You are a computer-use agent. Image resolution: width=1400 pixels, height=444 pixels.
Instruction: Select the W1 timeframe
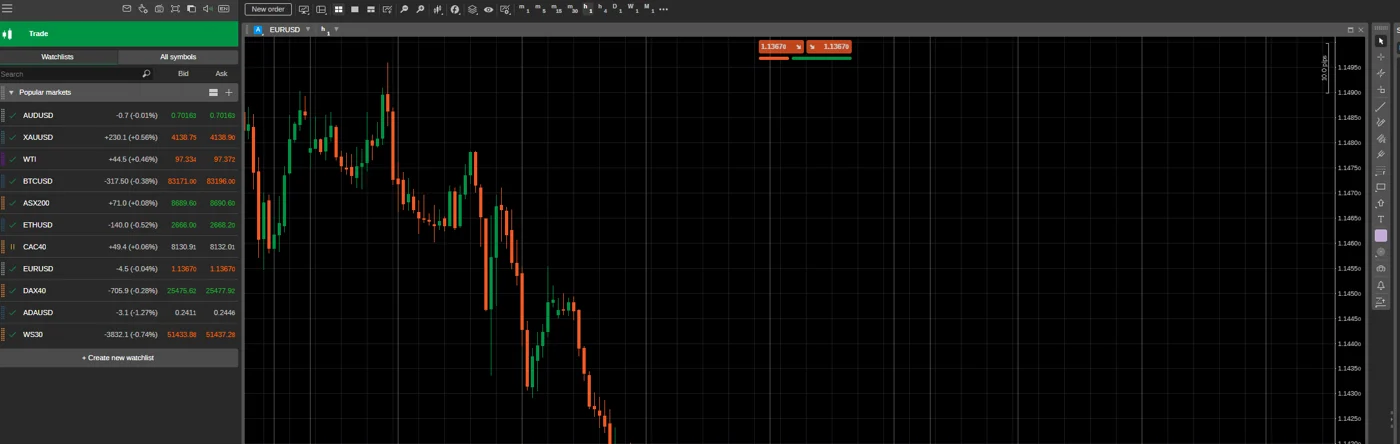tap(632, 8)
